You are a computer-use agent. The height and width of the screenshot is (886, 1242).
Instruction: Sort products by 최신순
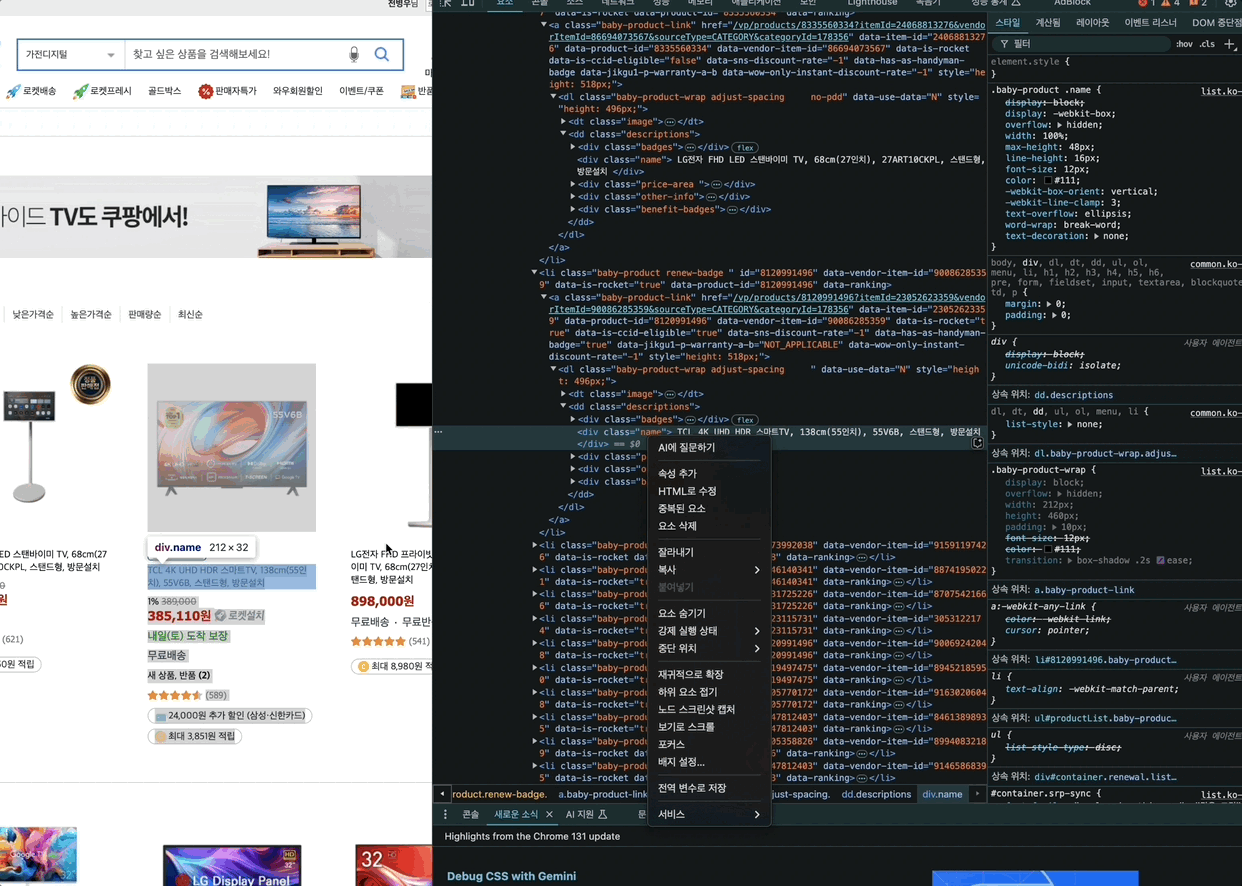[190, 314]
